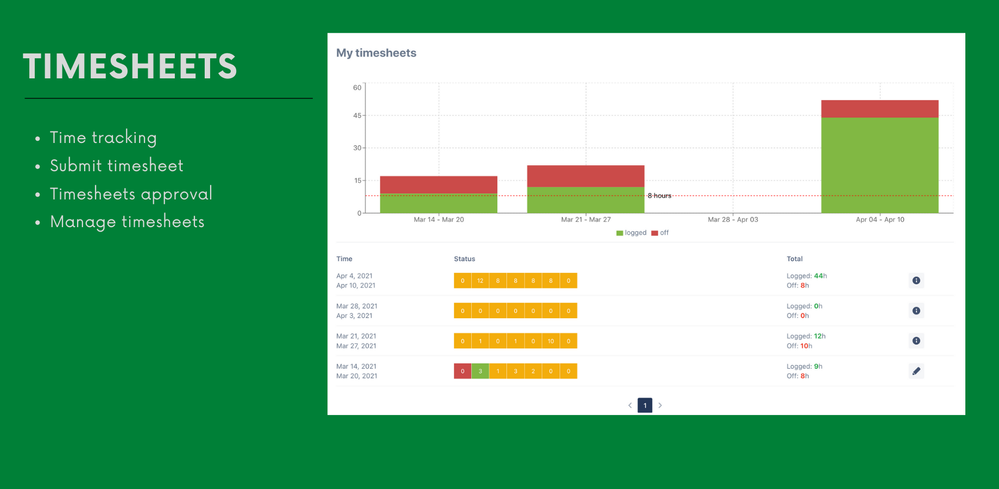Click the 'Time' column header

pyautogui.click(x=344, y=259)
